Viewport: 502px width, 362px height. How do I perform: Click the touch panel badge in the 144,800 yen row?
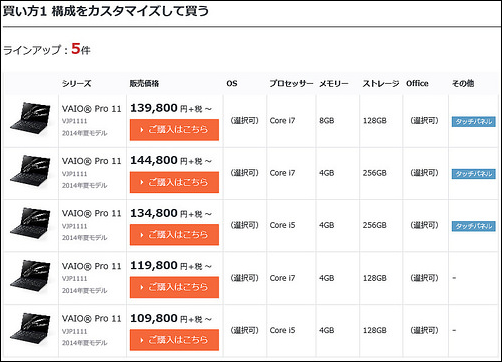(473, 174)
